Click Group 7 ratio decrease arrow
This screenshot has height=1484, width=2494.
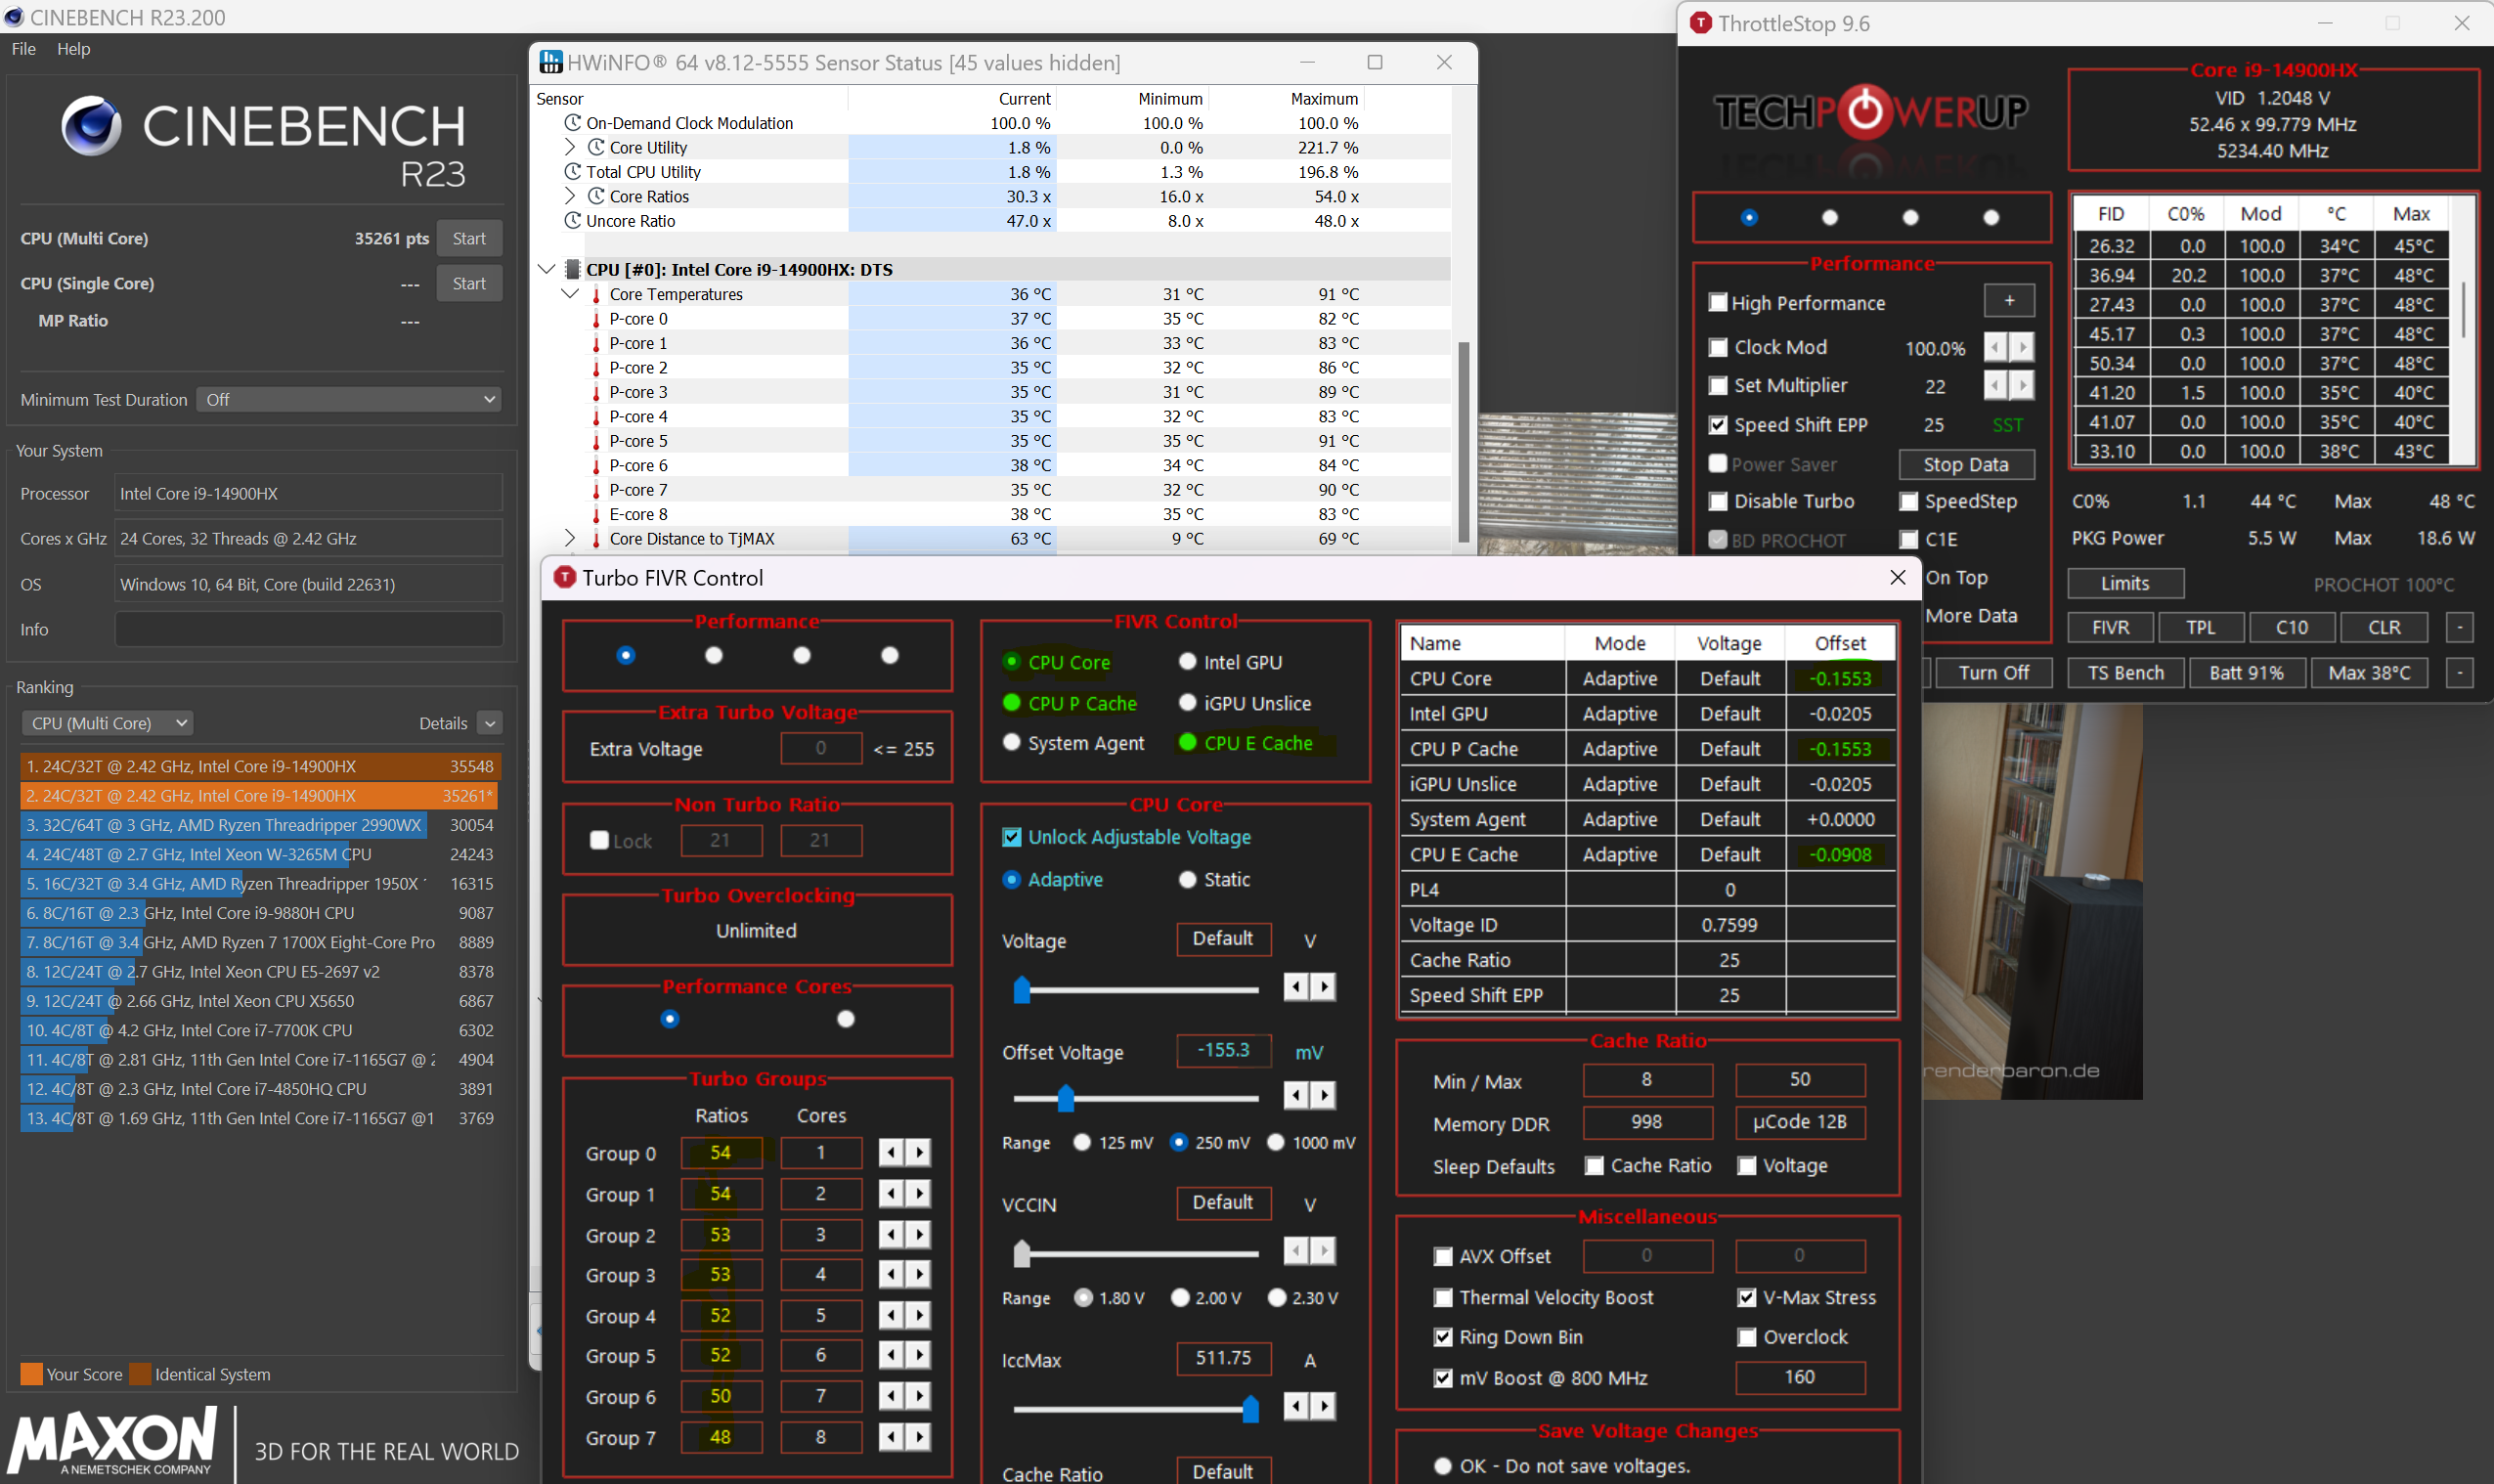pos(892,1437)
